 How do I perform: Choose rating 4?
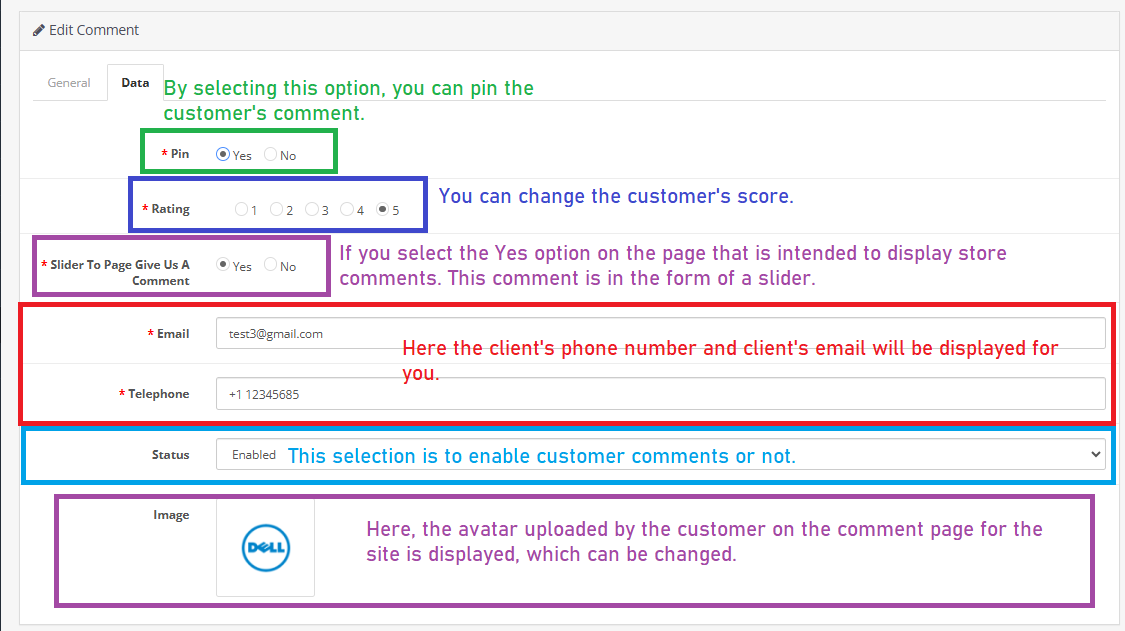coord(347,210)
